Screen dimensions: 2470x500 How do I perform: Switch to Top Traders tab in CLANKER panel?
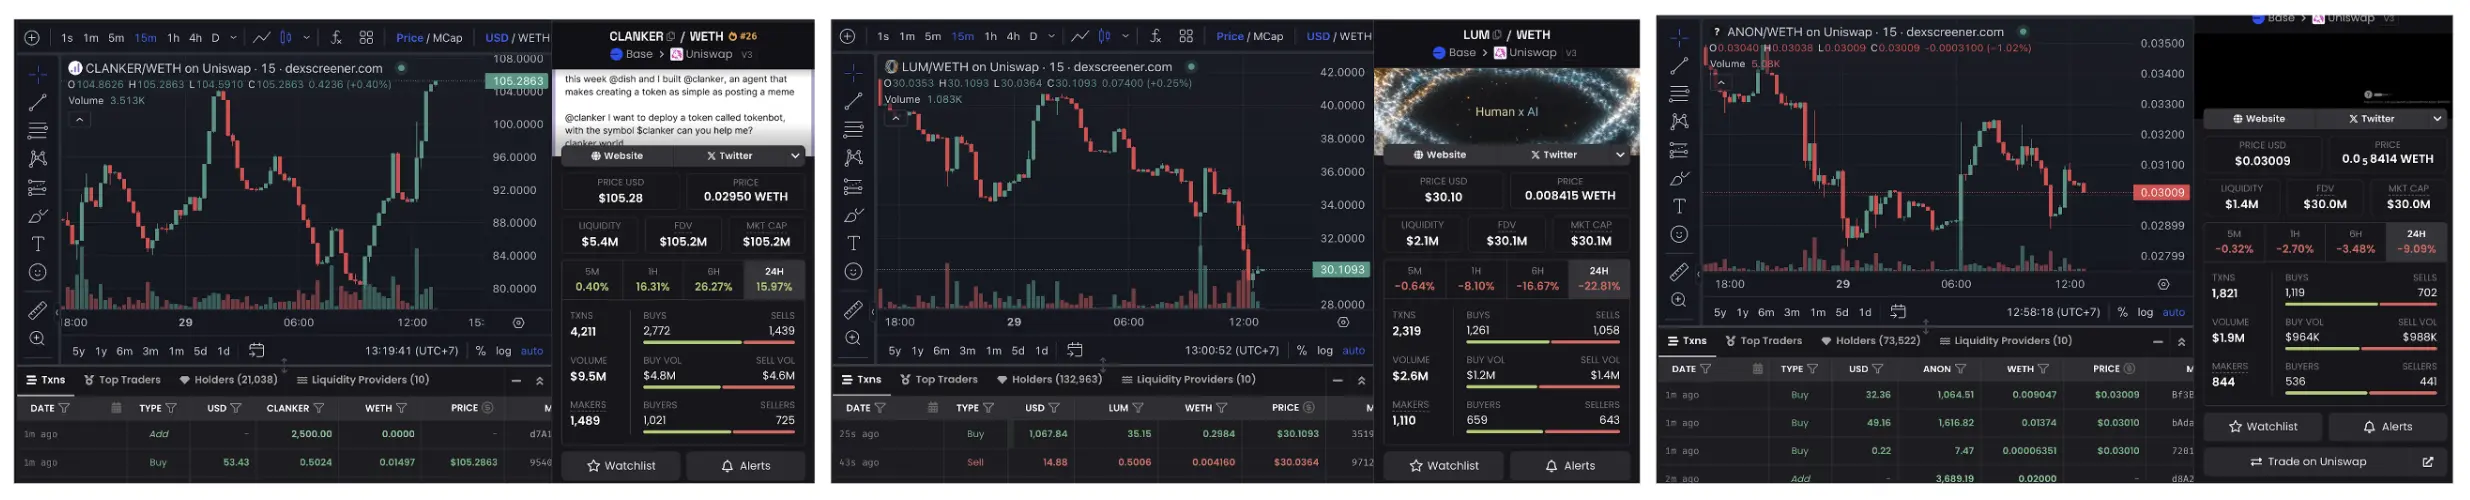(x=122, y=380)
